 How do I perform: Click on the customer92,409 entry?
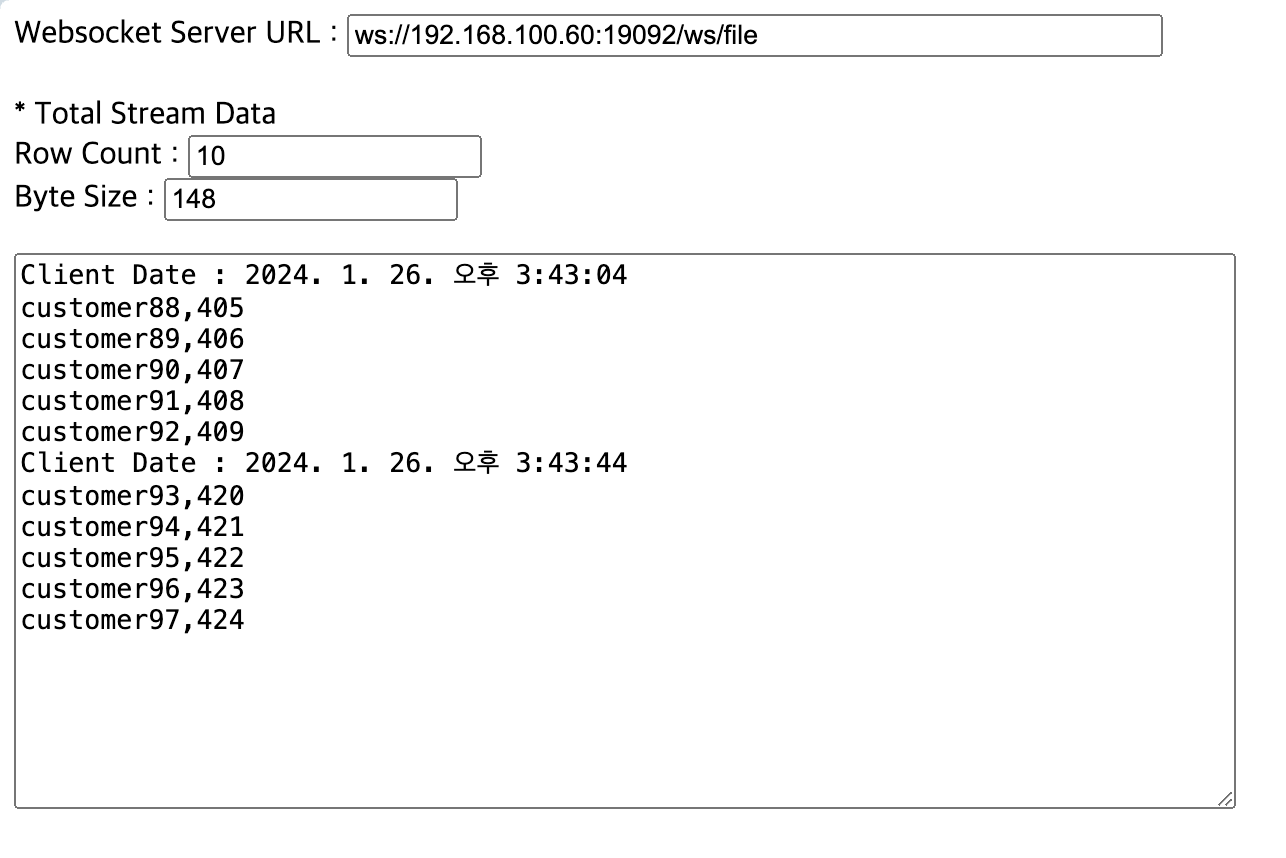click(x=132, y=432)
